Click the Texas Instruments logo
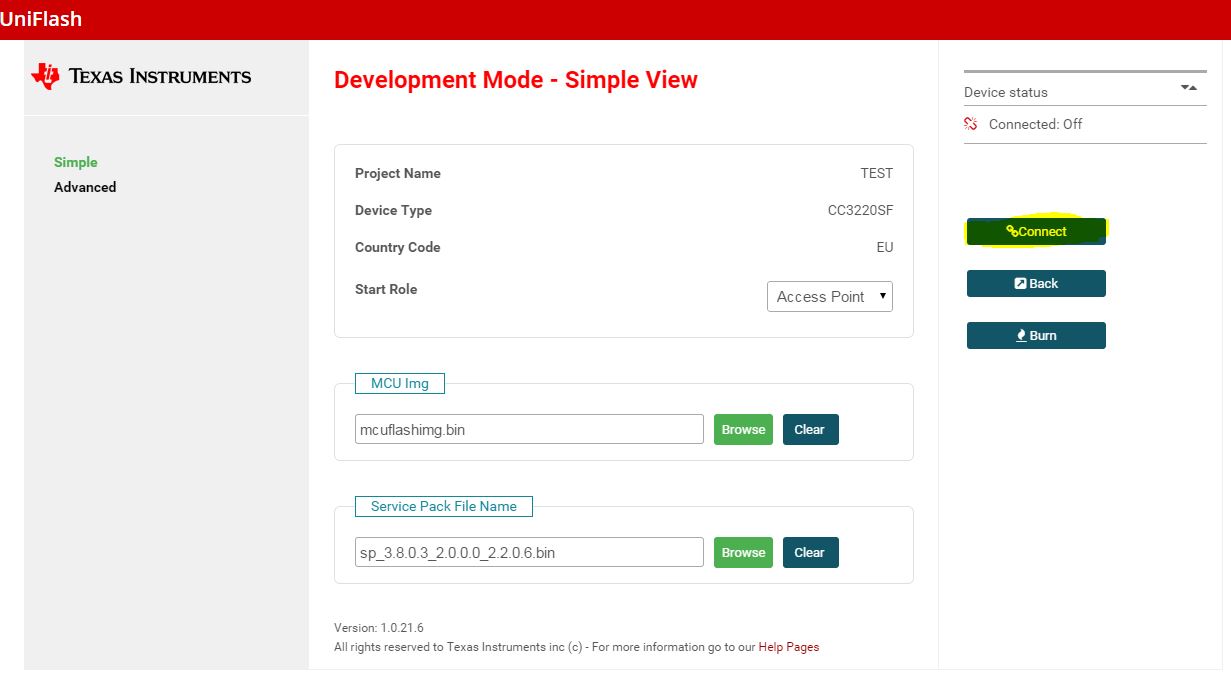1231x684 pixels. tap(141, 76)
